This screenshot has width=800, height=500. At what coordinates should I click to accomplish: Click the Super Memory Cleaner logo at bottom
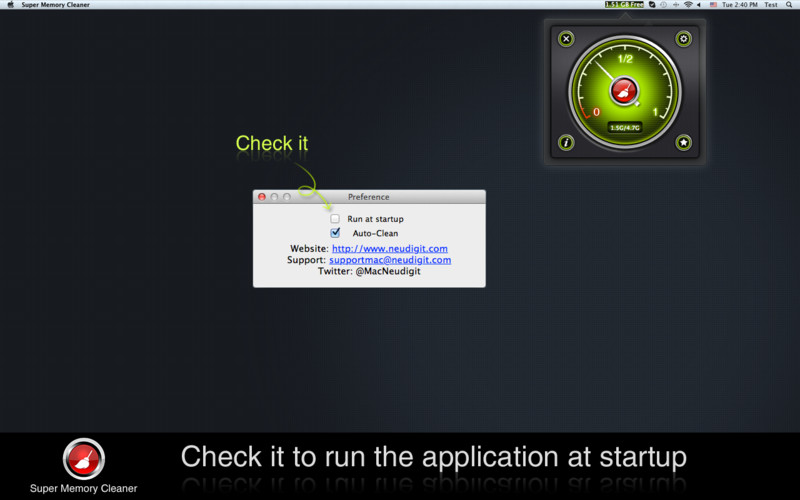[84, 459]
